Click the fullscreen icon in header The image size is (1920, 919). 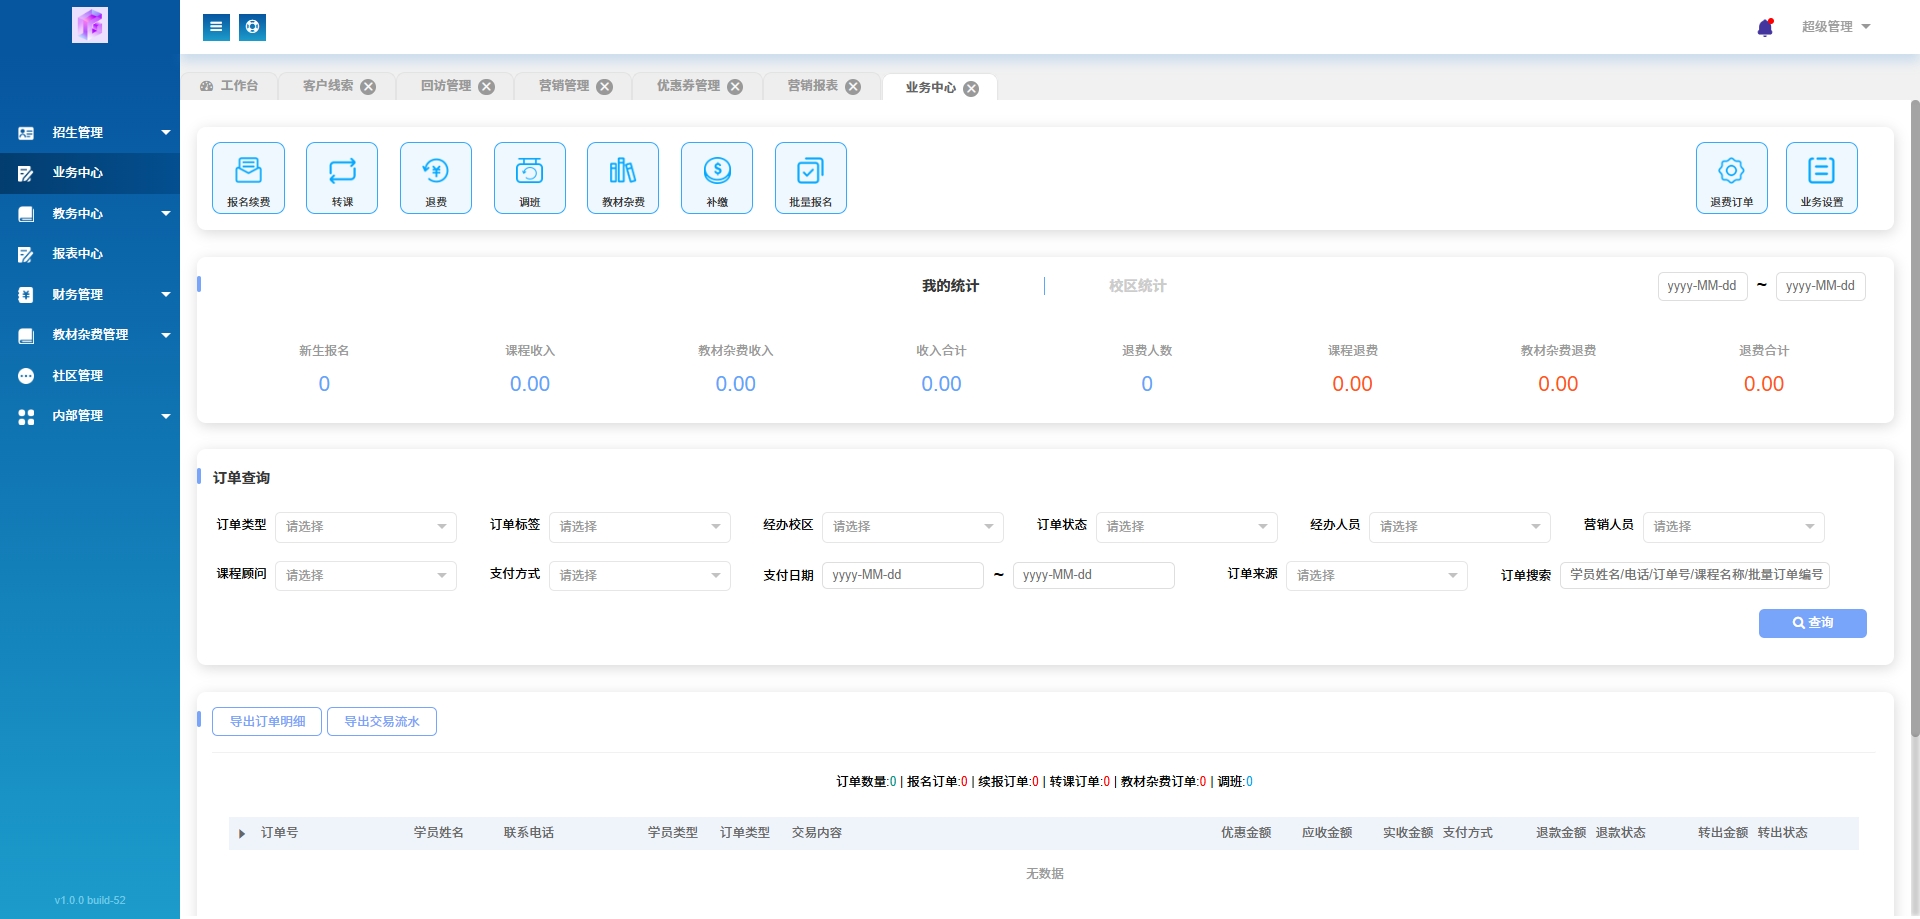pos(253,27)
